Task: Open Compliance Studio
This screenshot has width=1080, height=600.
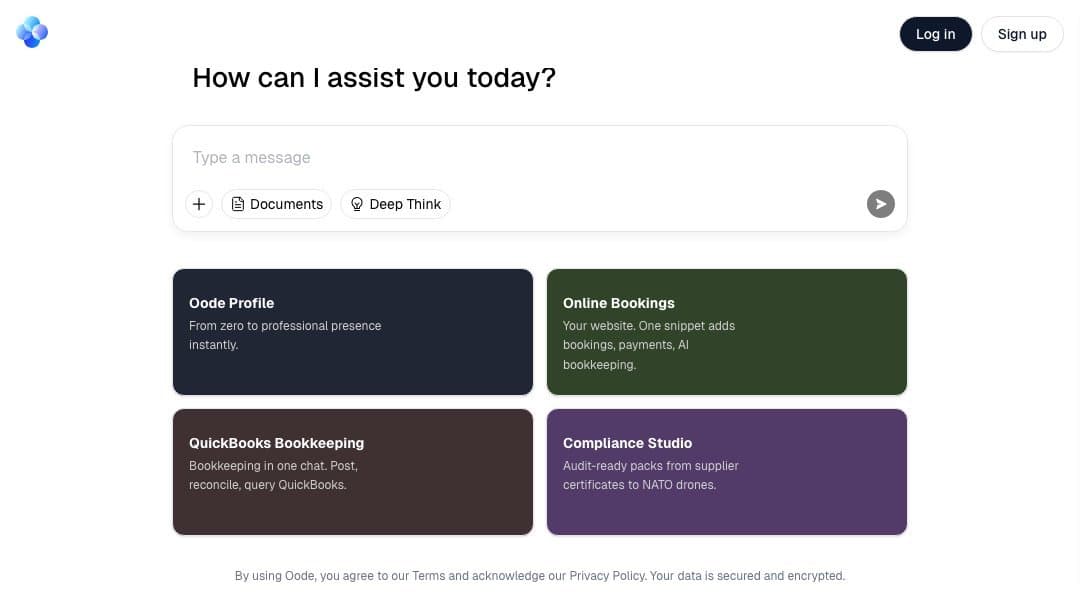Action: (726, 471)
